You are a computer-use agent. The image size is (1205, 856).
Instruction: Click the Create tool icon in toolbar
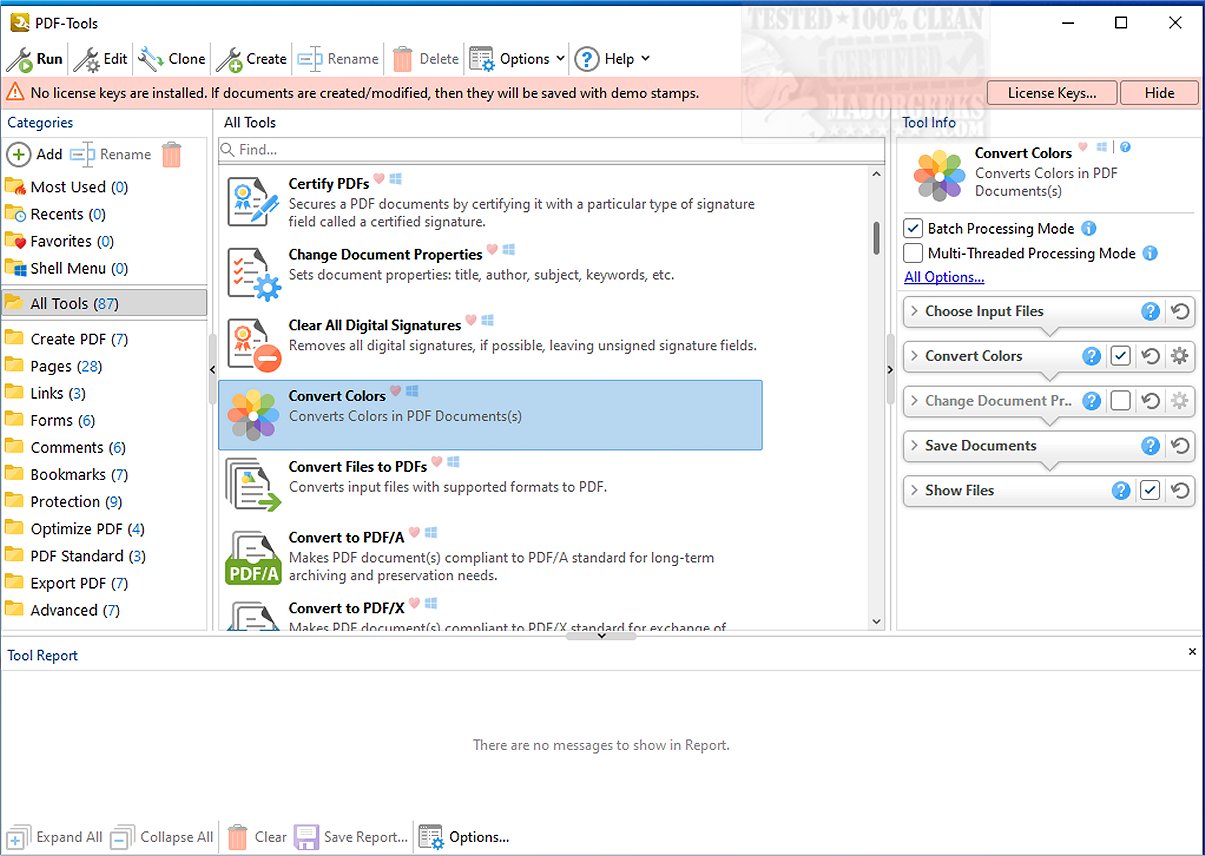(229, 59)
